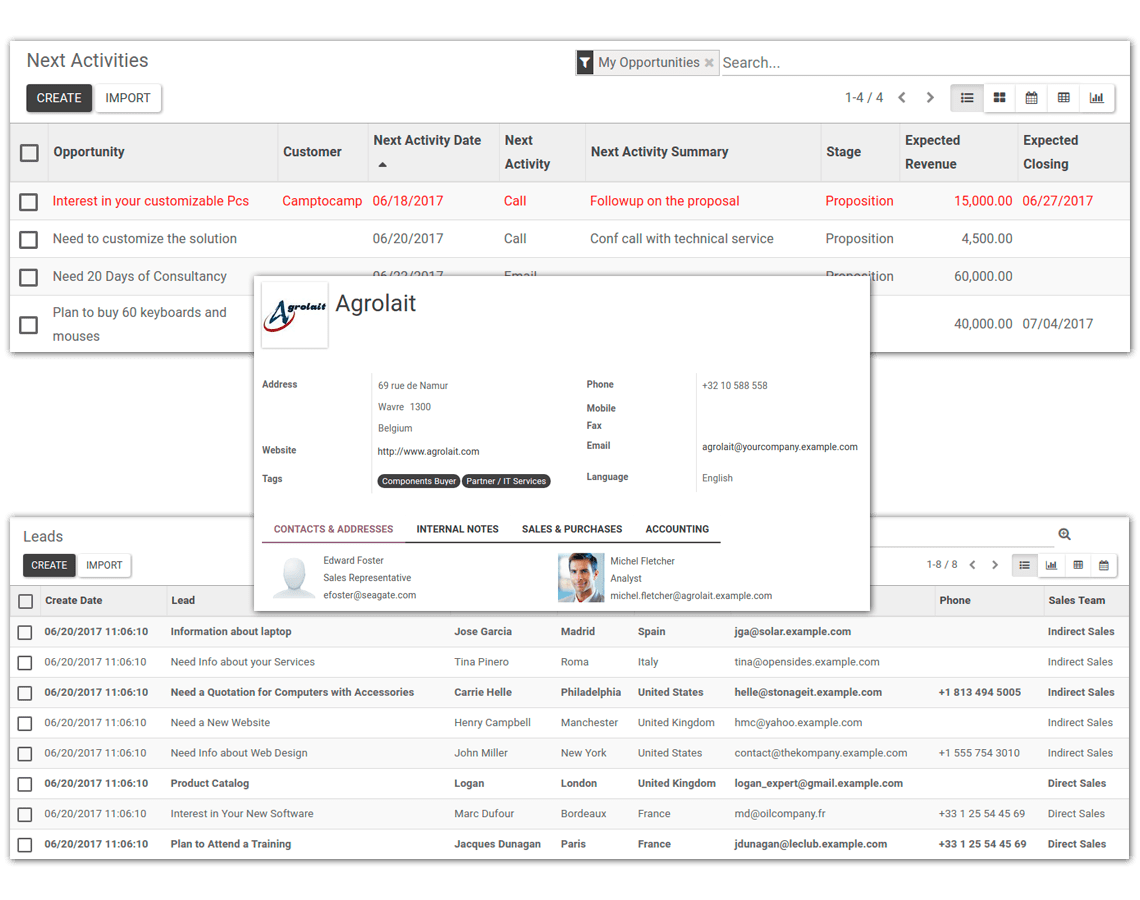Open the Calendar view of Leads

coord(1104,565)
